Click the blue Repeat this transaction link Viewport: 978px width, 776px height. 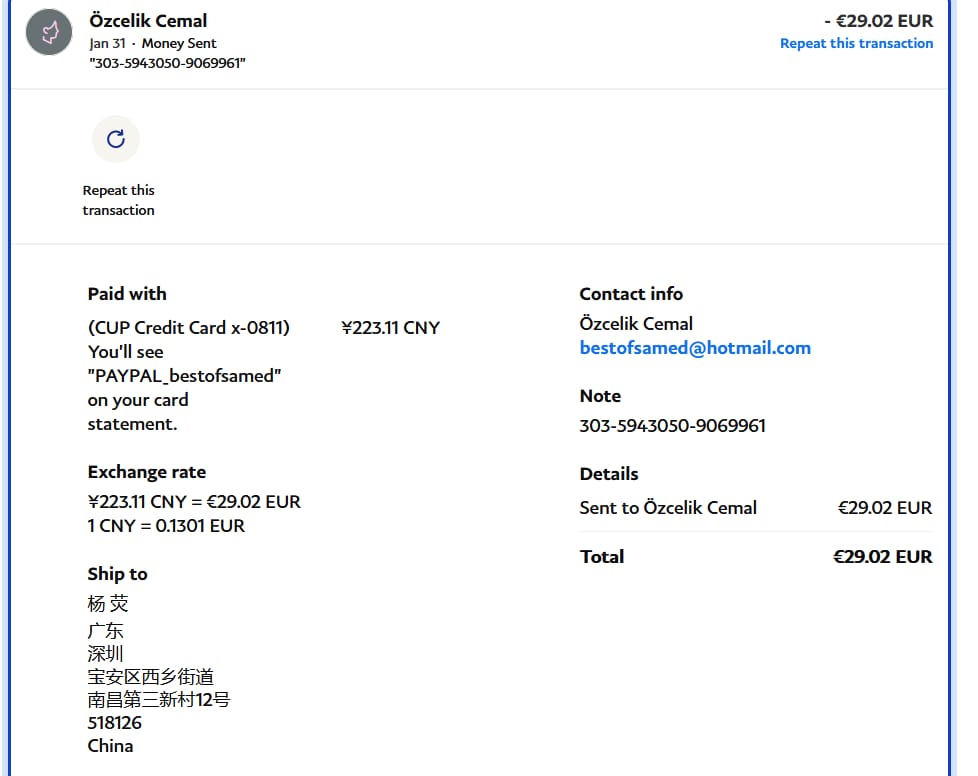pyautogui.click(x=856, y=43)
